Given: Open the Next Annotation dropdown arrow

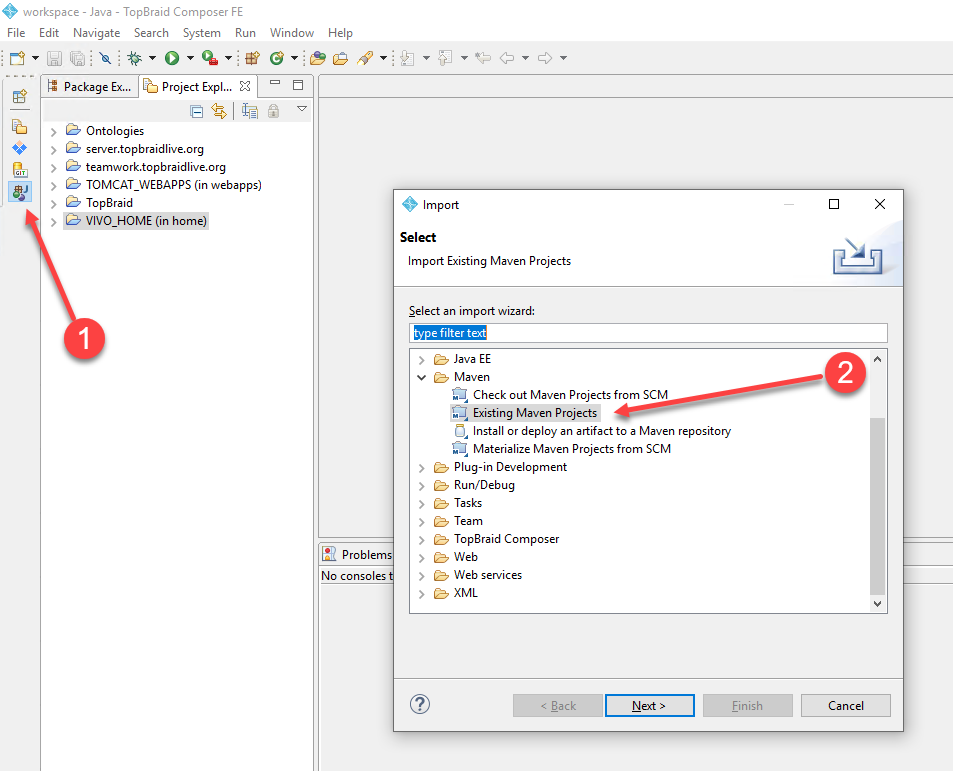Looking at the screenshot, I should pos(426,58).
